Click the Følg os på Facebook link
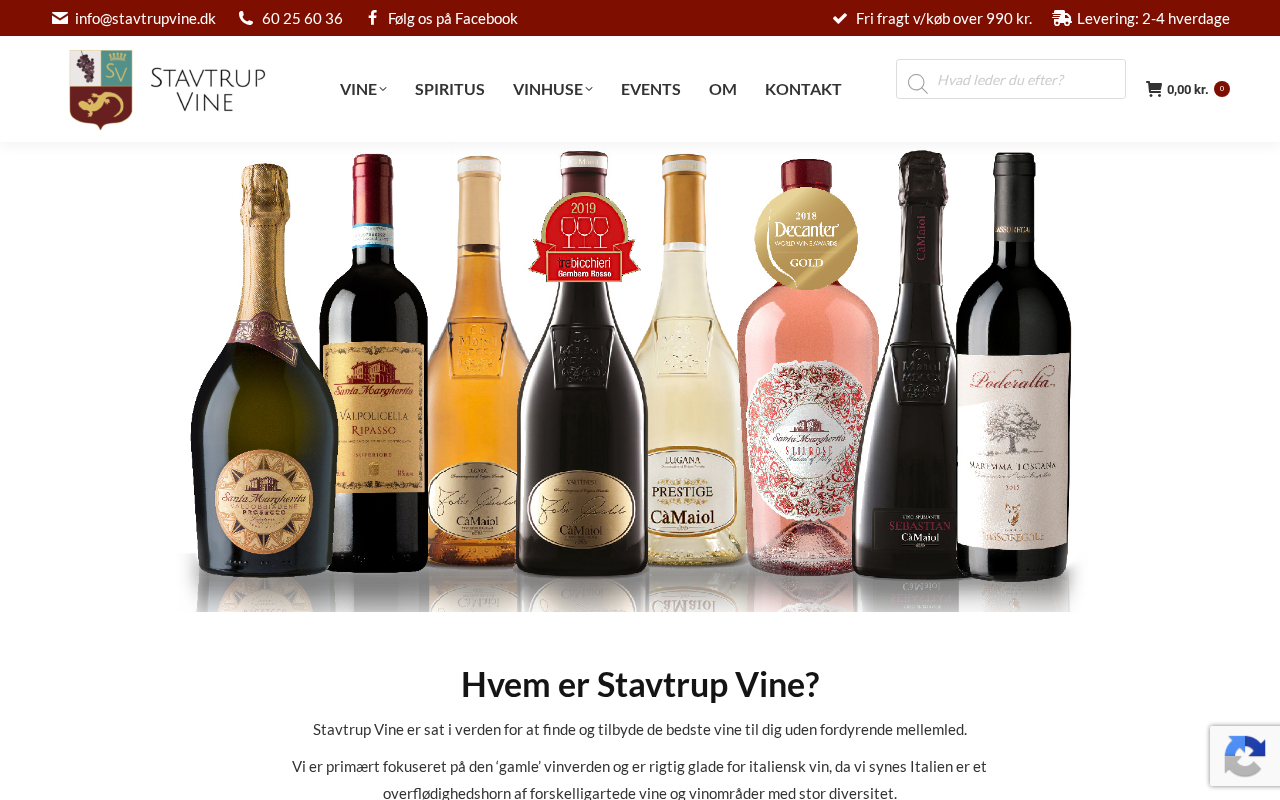 click(x=453, y=18)
